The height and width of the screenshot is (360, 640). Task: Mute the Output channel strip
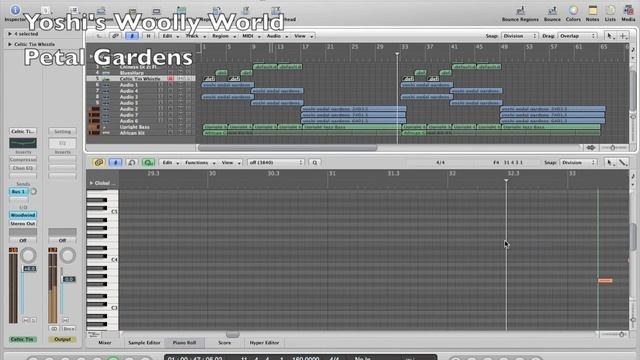65,320
